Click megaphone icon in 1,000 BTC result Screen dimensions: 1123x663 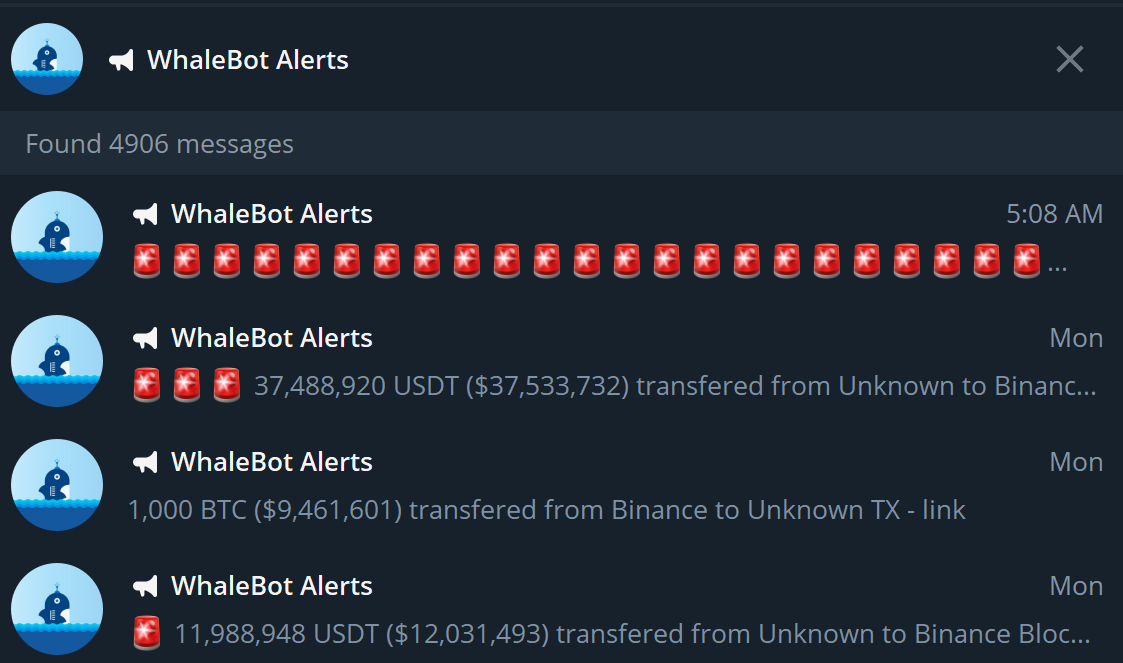point(146,462)
